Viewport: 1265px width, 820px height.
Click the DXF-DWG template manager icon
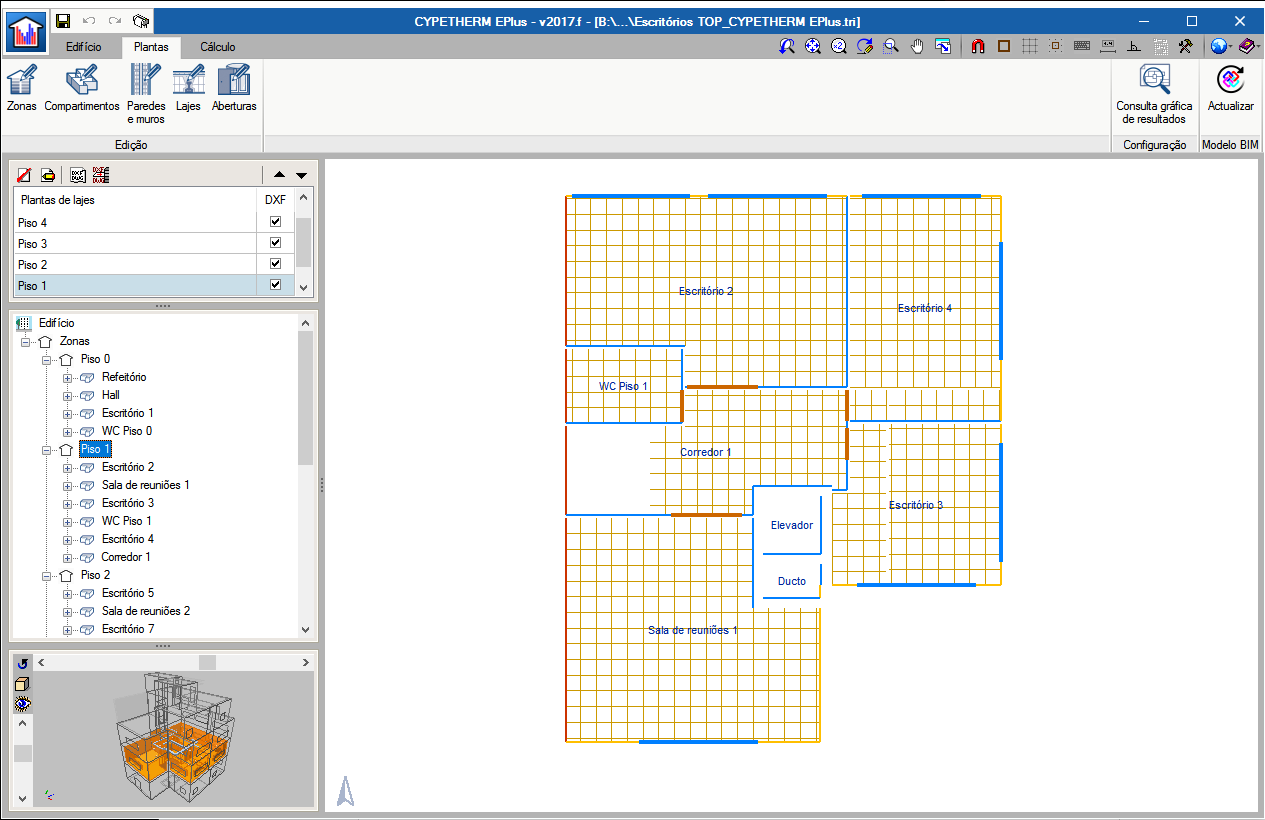coord(78,175)
